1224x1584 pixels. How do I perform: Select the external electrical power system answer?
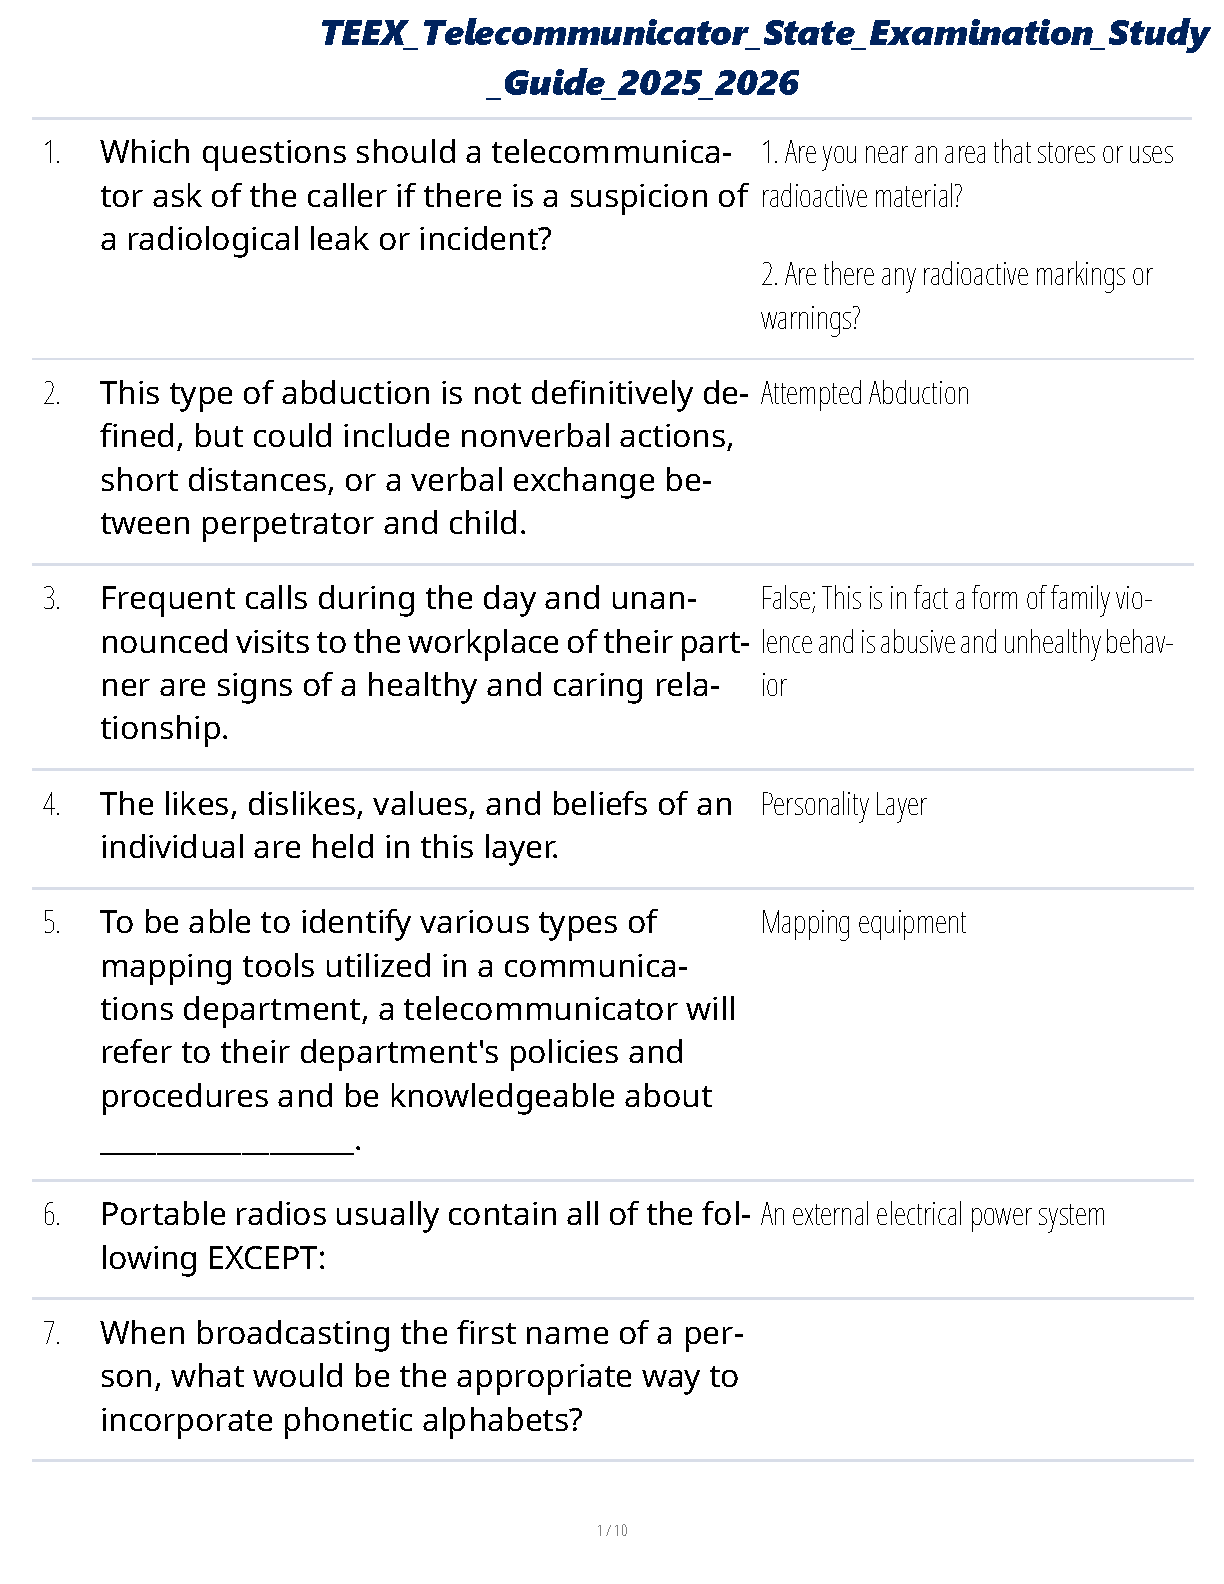pos(932,1215)
